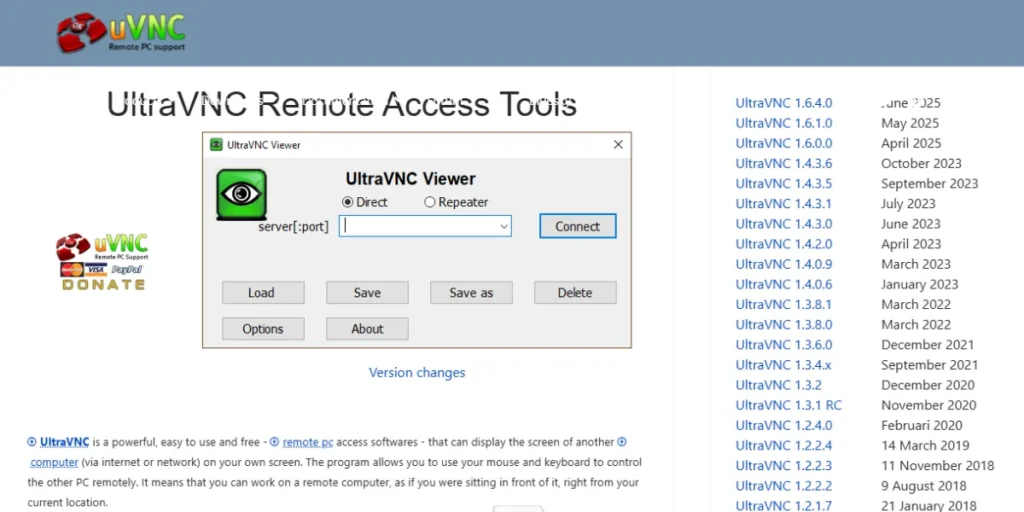Viewport: 1024px width, 512px height.
Task: Open UltraVNC 1.4.0.9 download link
Action: click(784, 264)
